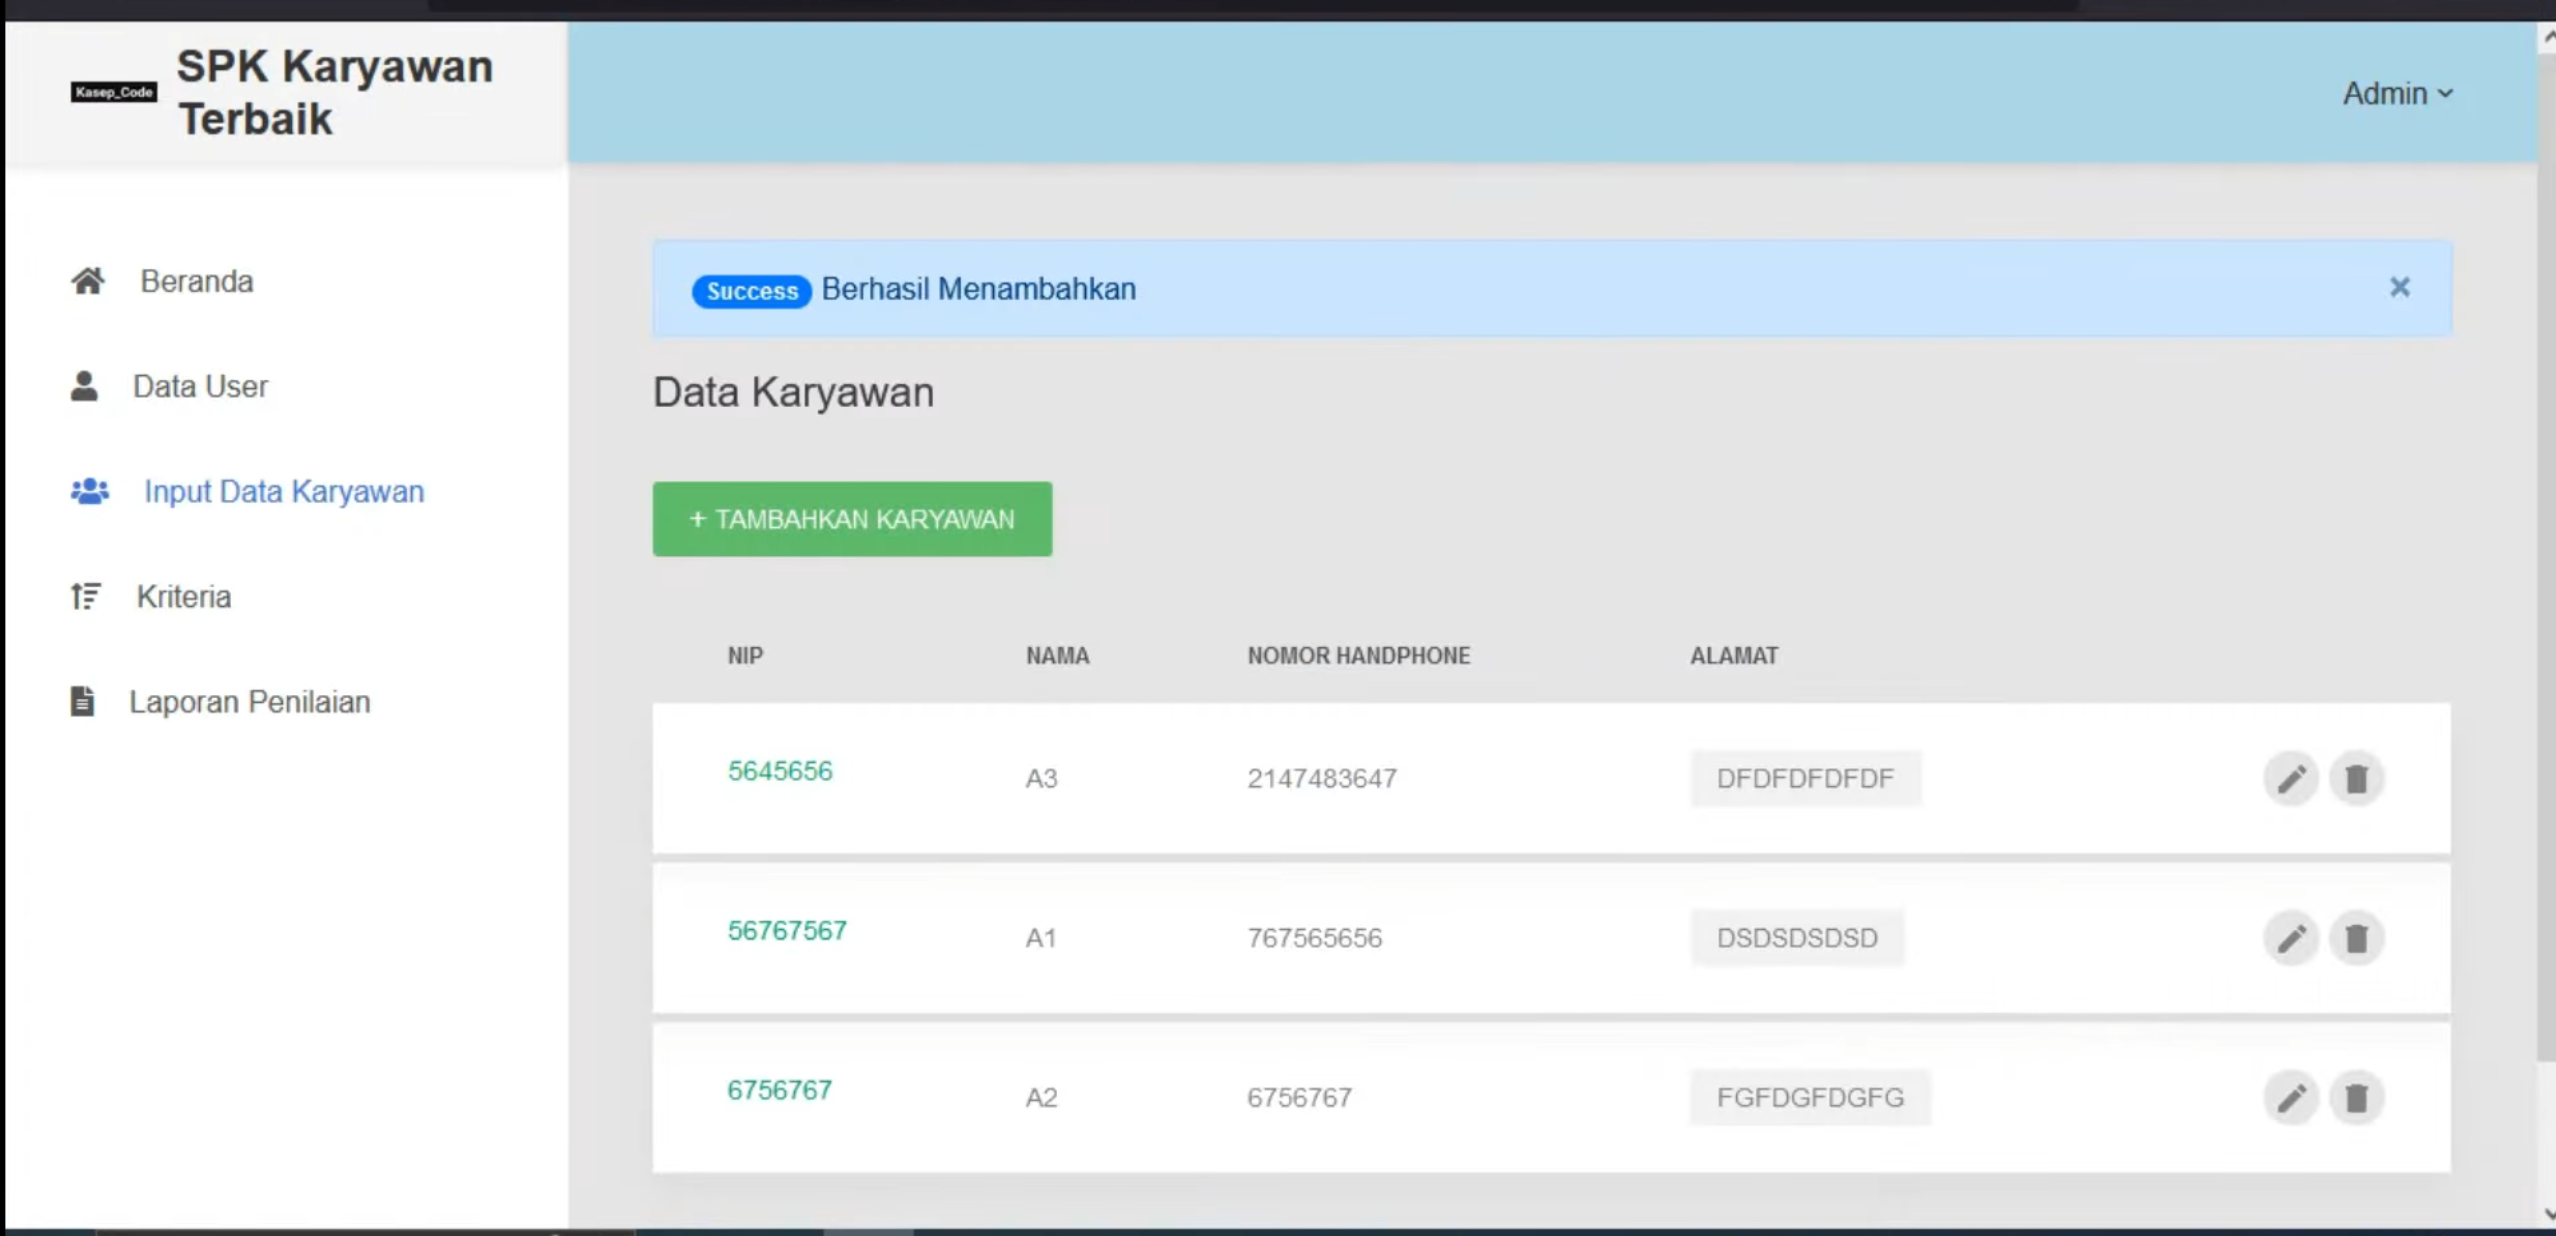
Task: Click the Laporan Penilaian document icon
Action: 83,701
